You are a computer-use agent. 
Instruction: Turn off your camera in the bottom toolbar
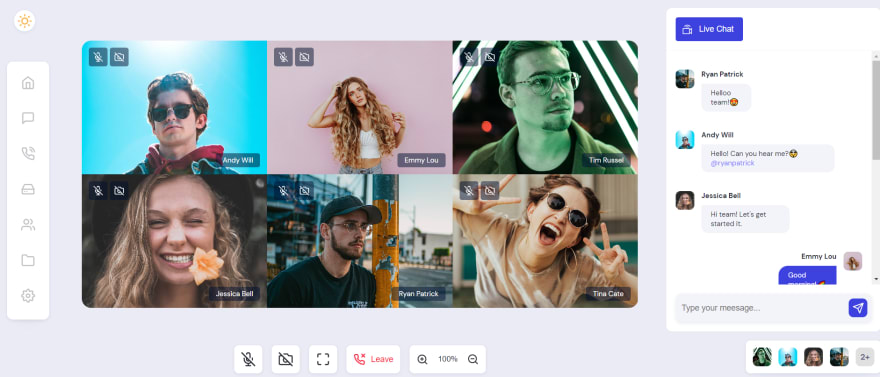(x=286, y=359)
